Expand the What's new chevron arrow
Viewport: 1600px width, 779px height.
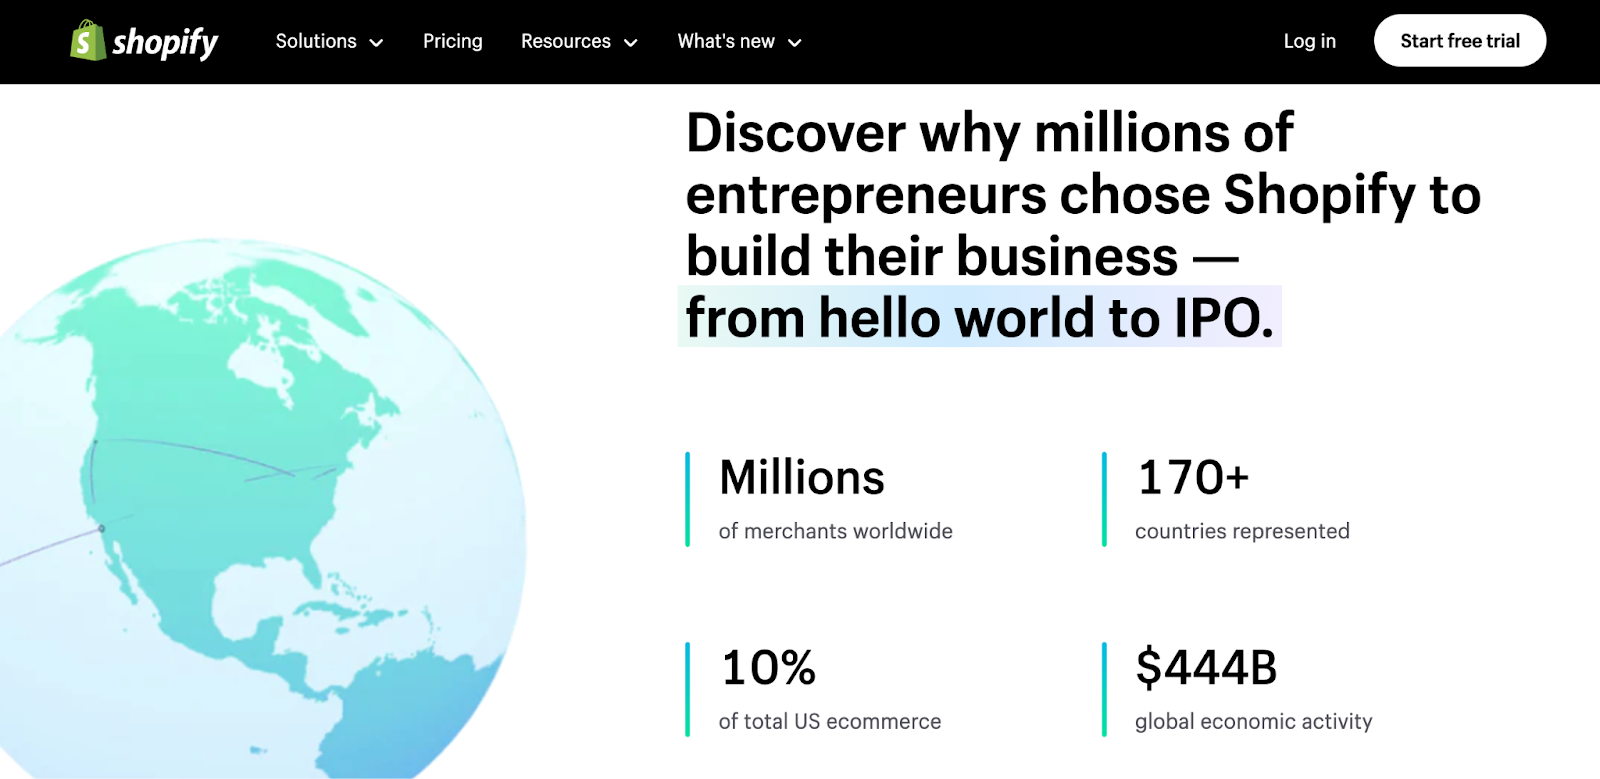pyautogui.click(x=795, y=43)
